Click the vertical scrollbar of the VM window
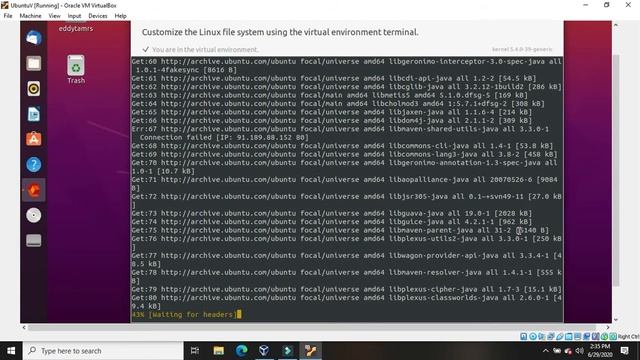Viewport: 640px width, 360px height. click(616, 170)
